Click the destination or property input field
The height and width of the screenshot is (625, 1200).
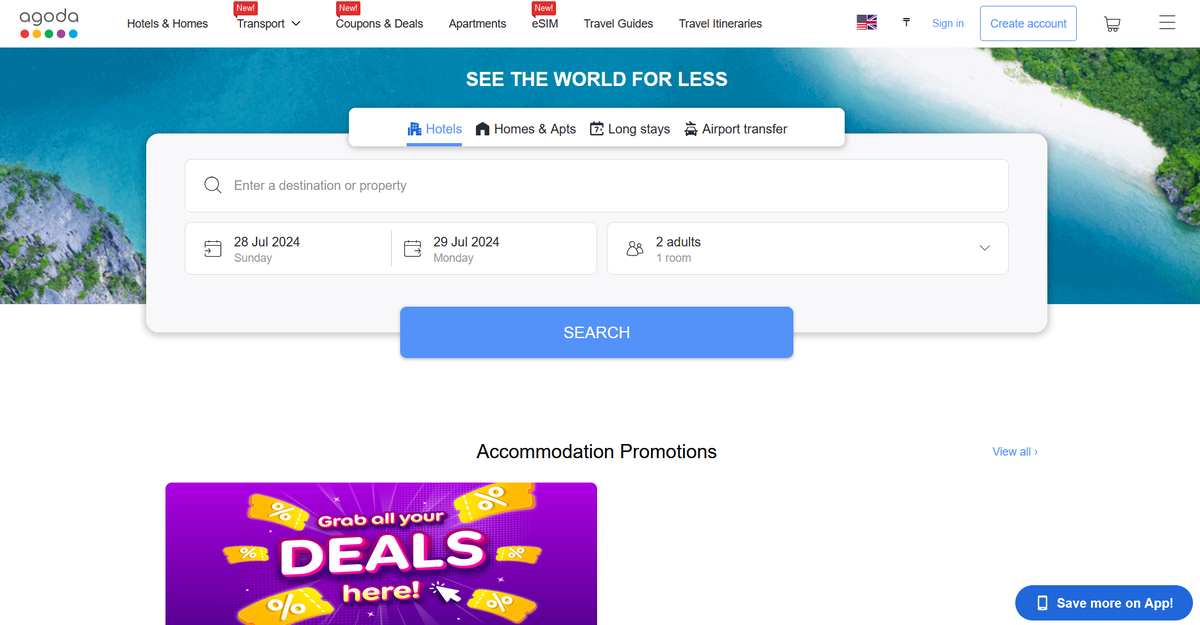click(x=596, y=185)
